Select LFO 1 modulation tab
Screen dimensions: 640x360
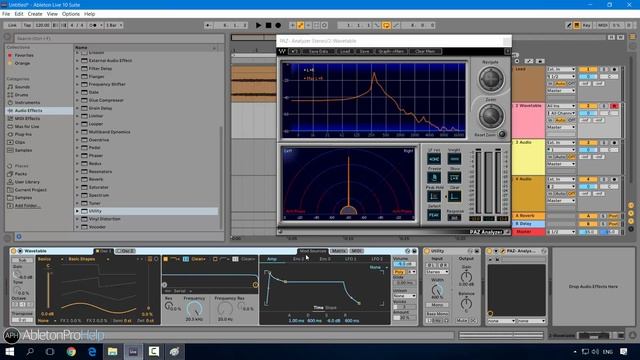coord(350,259)
